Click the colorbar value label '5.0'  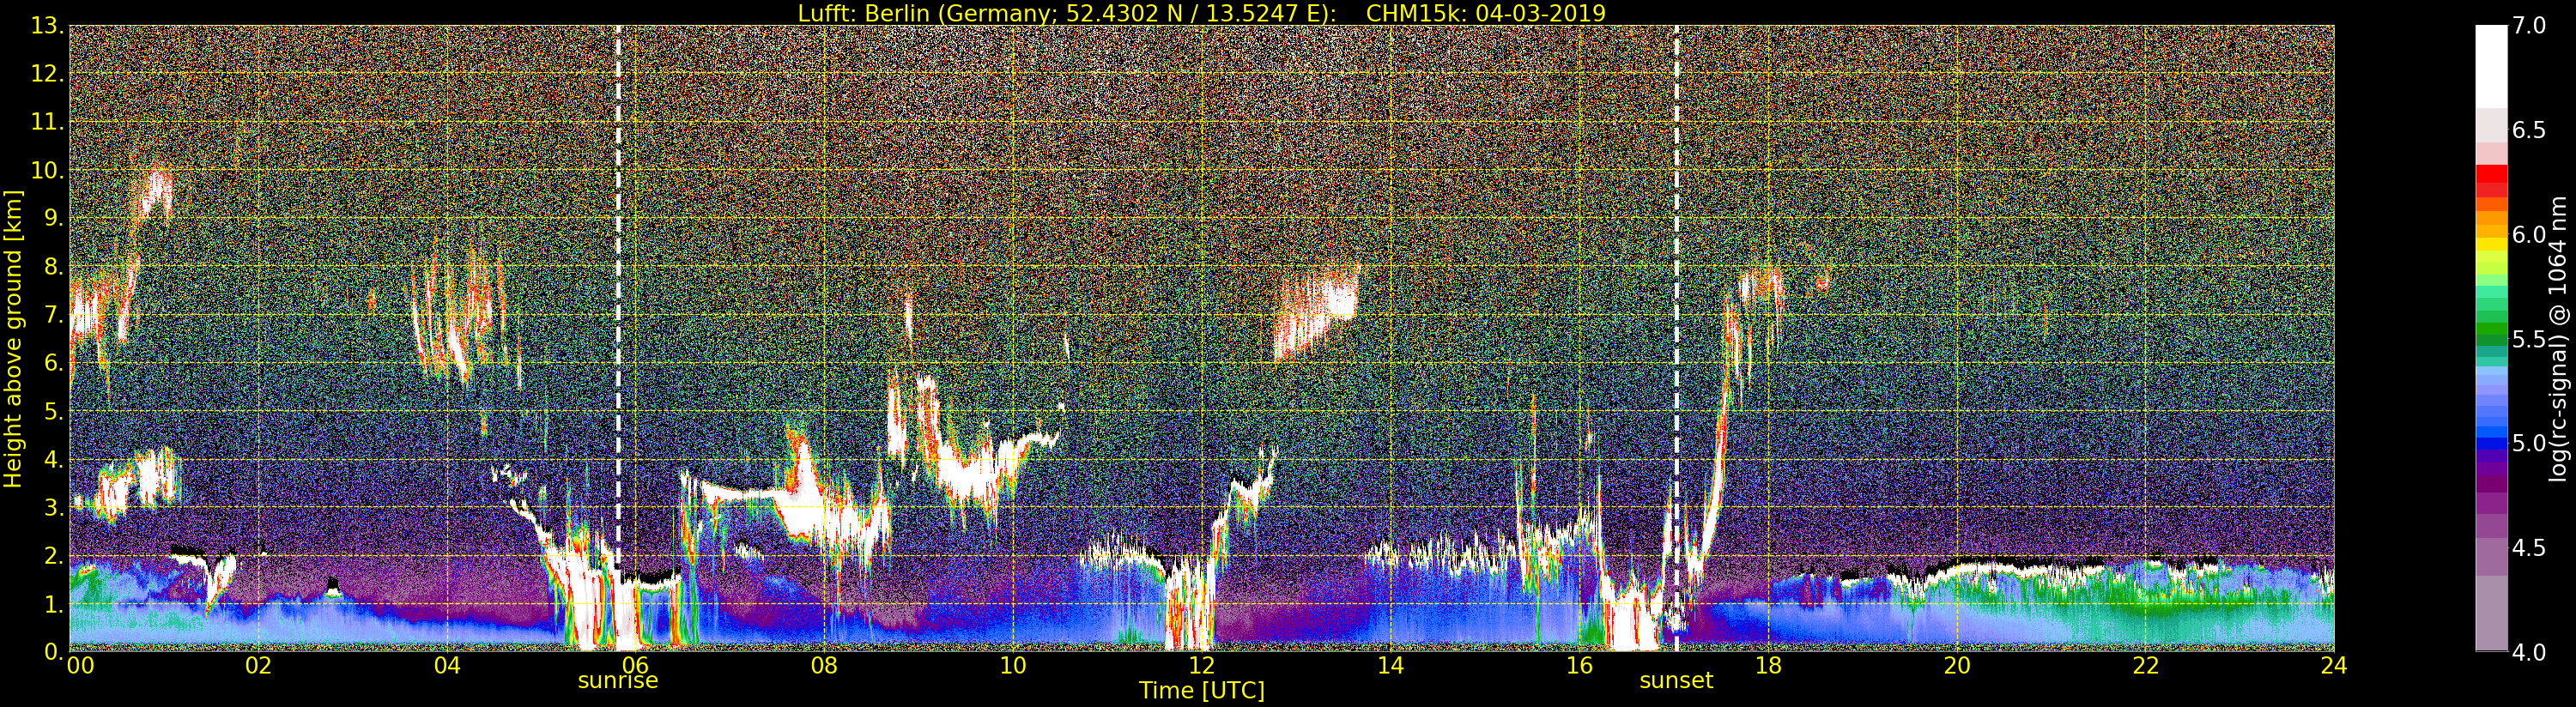2529,443
